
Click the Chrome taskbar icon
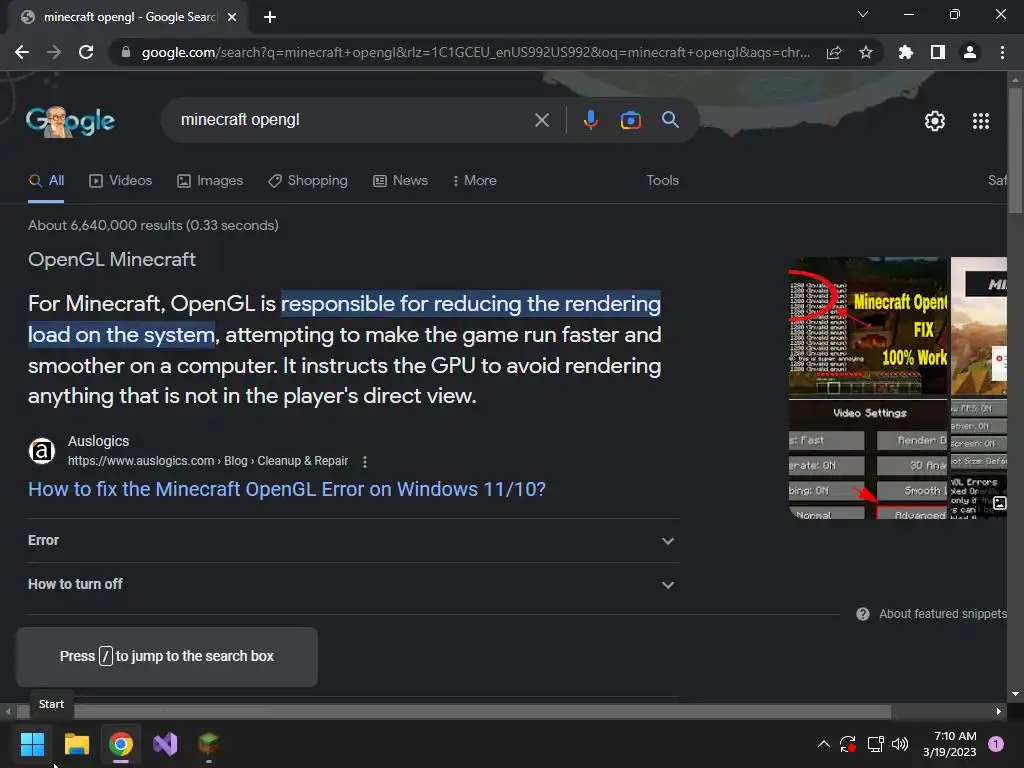121,744
